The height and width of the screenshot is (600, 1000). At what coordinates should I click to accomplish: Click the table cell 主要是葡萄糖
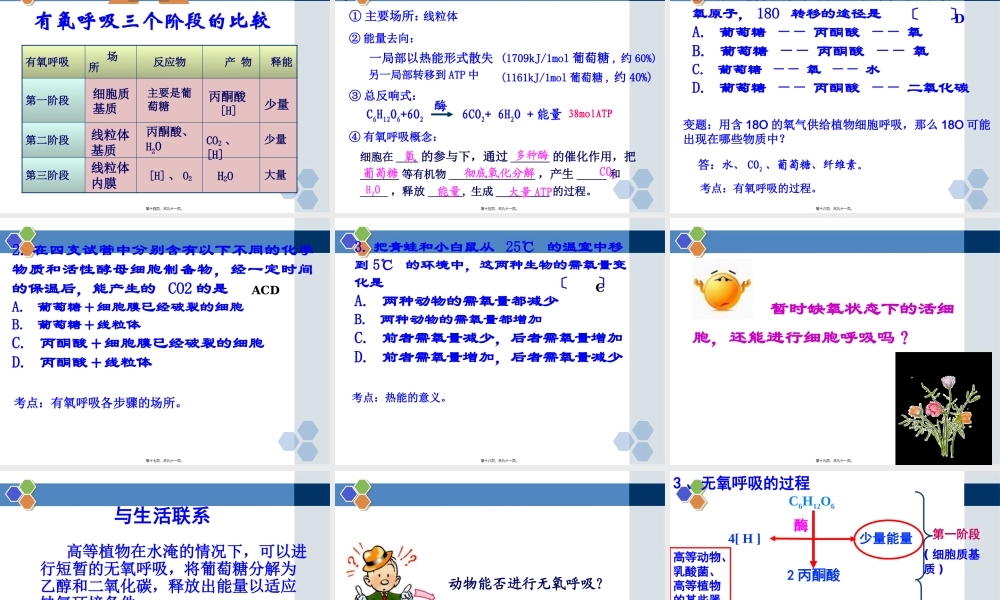pyautogui.click(x=169, y=99)
